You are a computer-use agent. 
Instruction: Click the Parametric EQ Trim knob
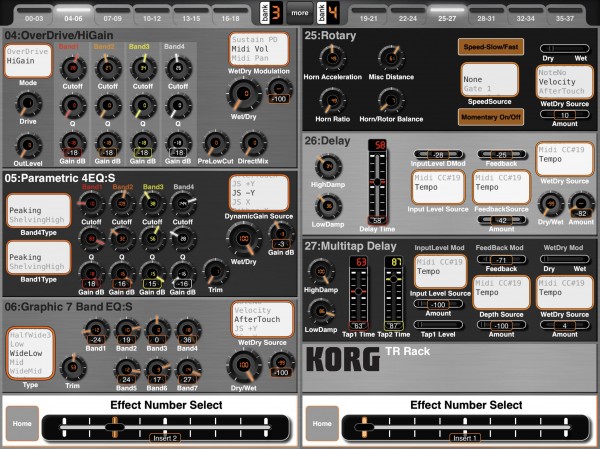215,271
